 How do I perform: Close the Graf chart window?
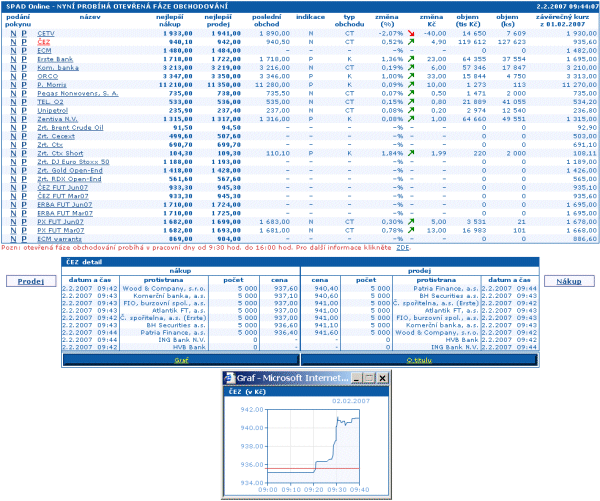click(x=381, y=379)
